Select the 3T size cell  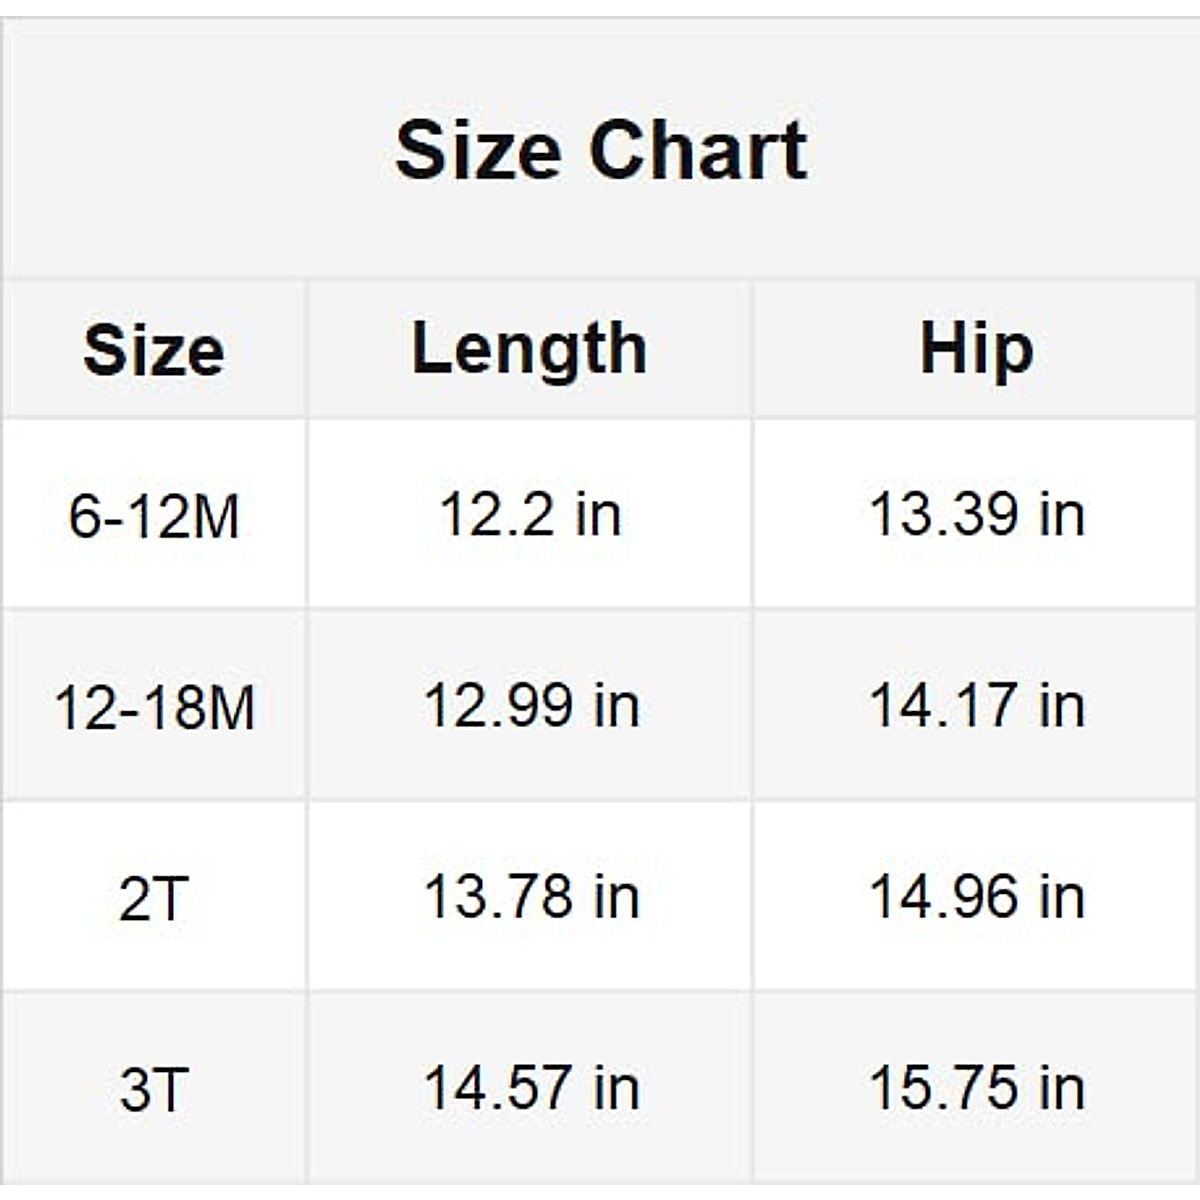[154, 1089]
